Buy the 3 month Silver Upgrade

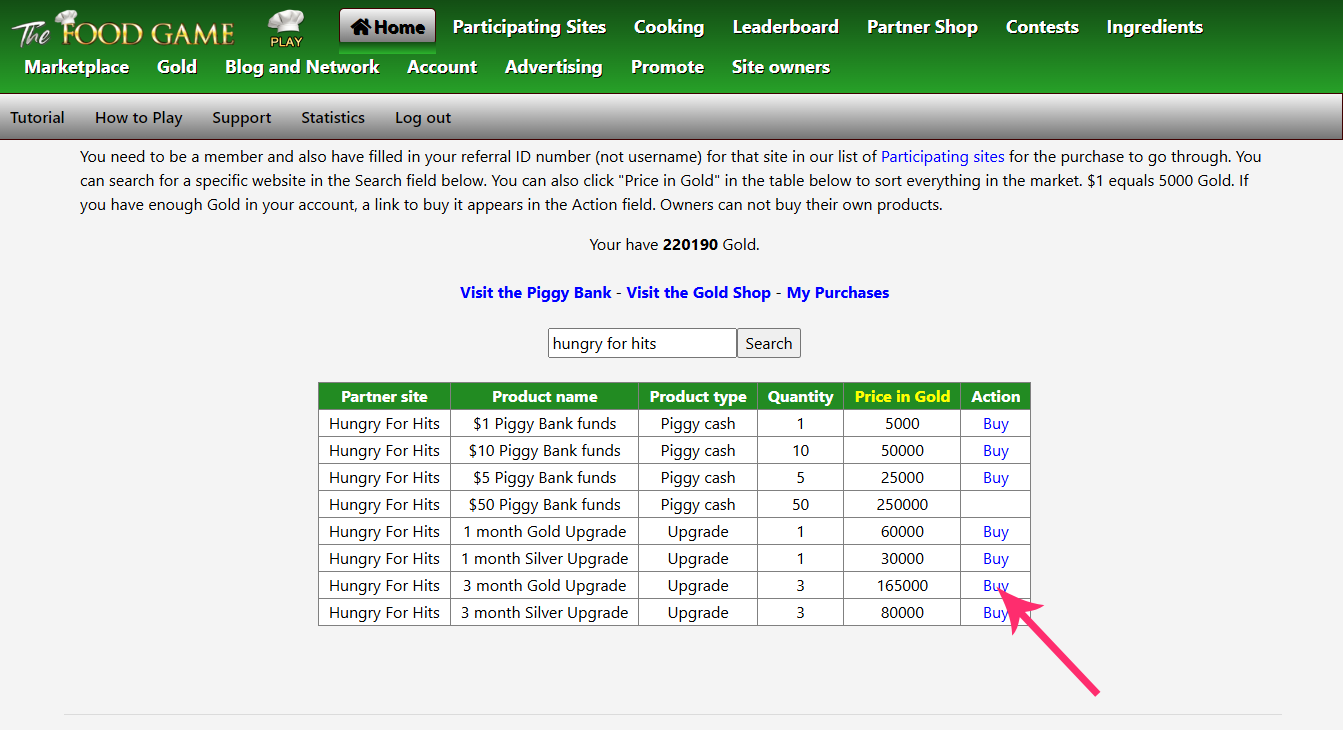click(996, 613)
